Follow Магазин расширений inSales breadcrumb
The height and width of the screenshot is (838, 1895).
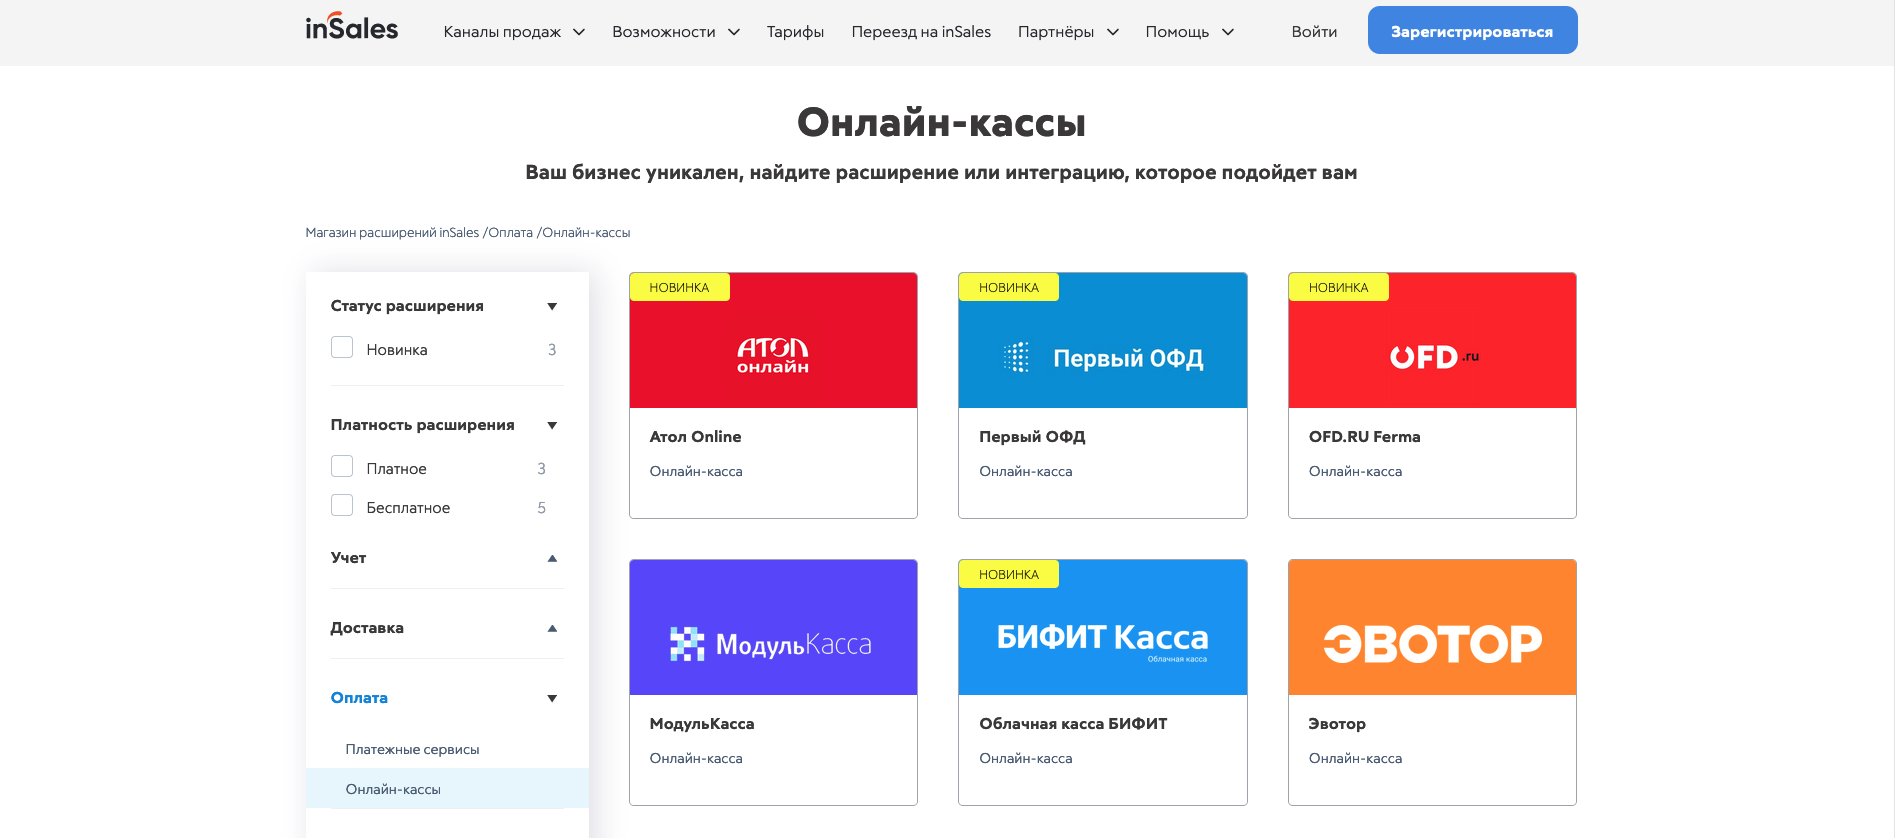pyautogui.click(x=392, y=233)
